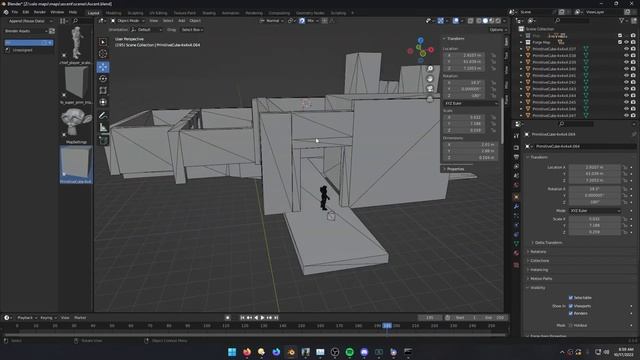
Task: Open the Object properties tab (orange square)
Action: pyautogui.click(x=516, y=197)
